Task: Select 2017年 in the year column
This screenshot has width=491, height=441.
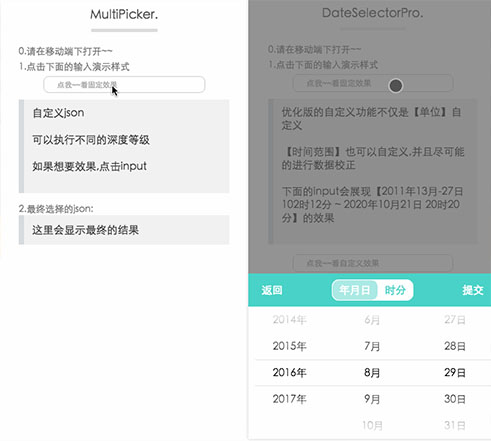Action: click(x=289, y=399)
